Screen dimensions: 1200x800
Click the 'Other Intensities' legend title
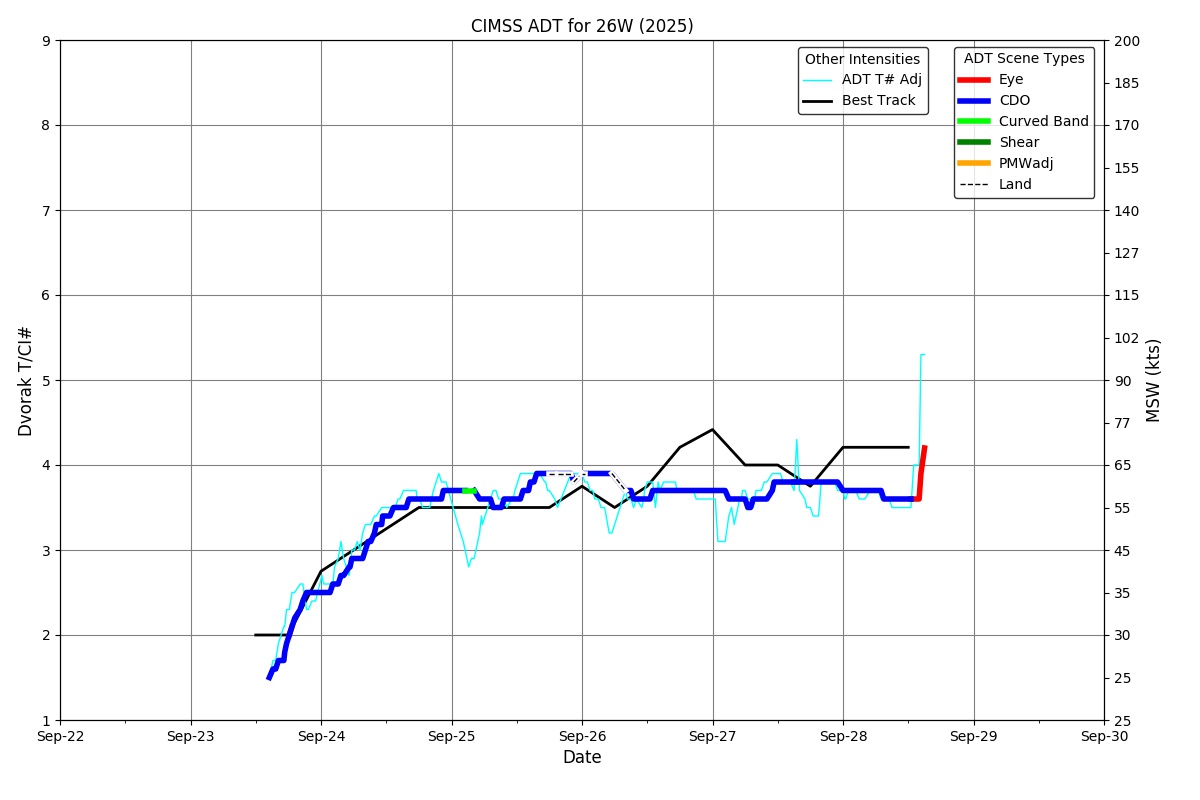click(862, 60)
